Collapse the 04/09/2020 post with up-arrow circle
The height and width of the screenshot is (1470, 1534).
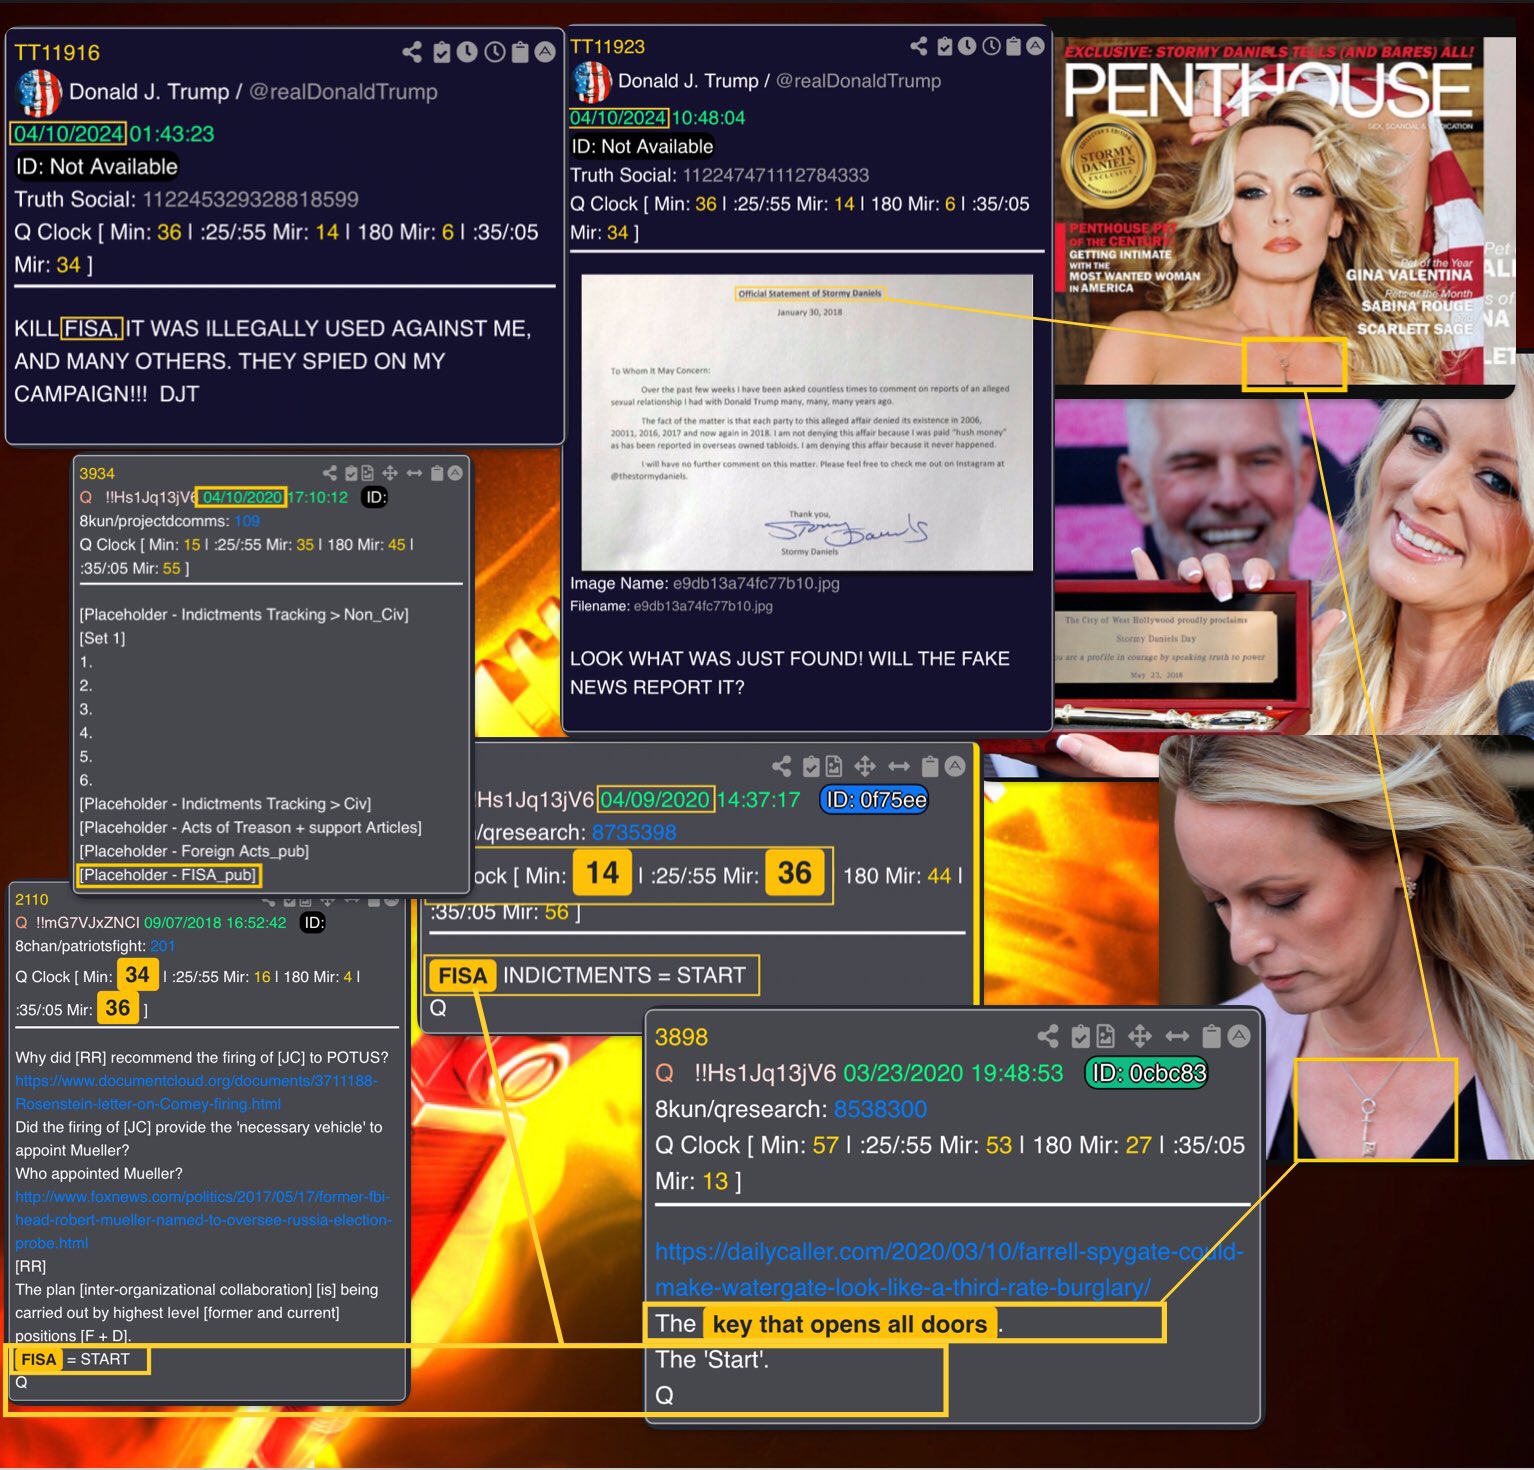click(955, 766)
